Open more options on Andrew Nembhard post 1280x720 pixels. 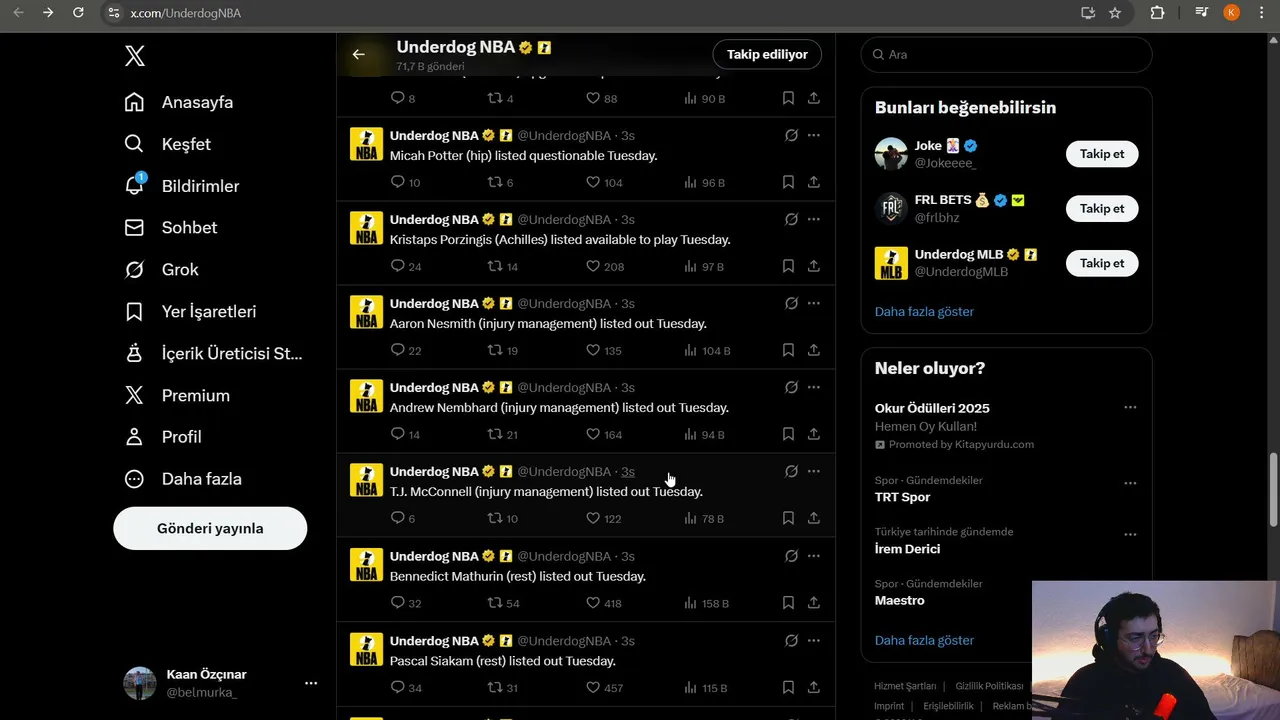(814, 387)
